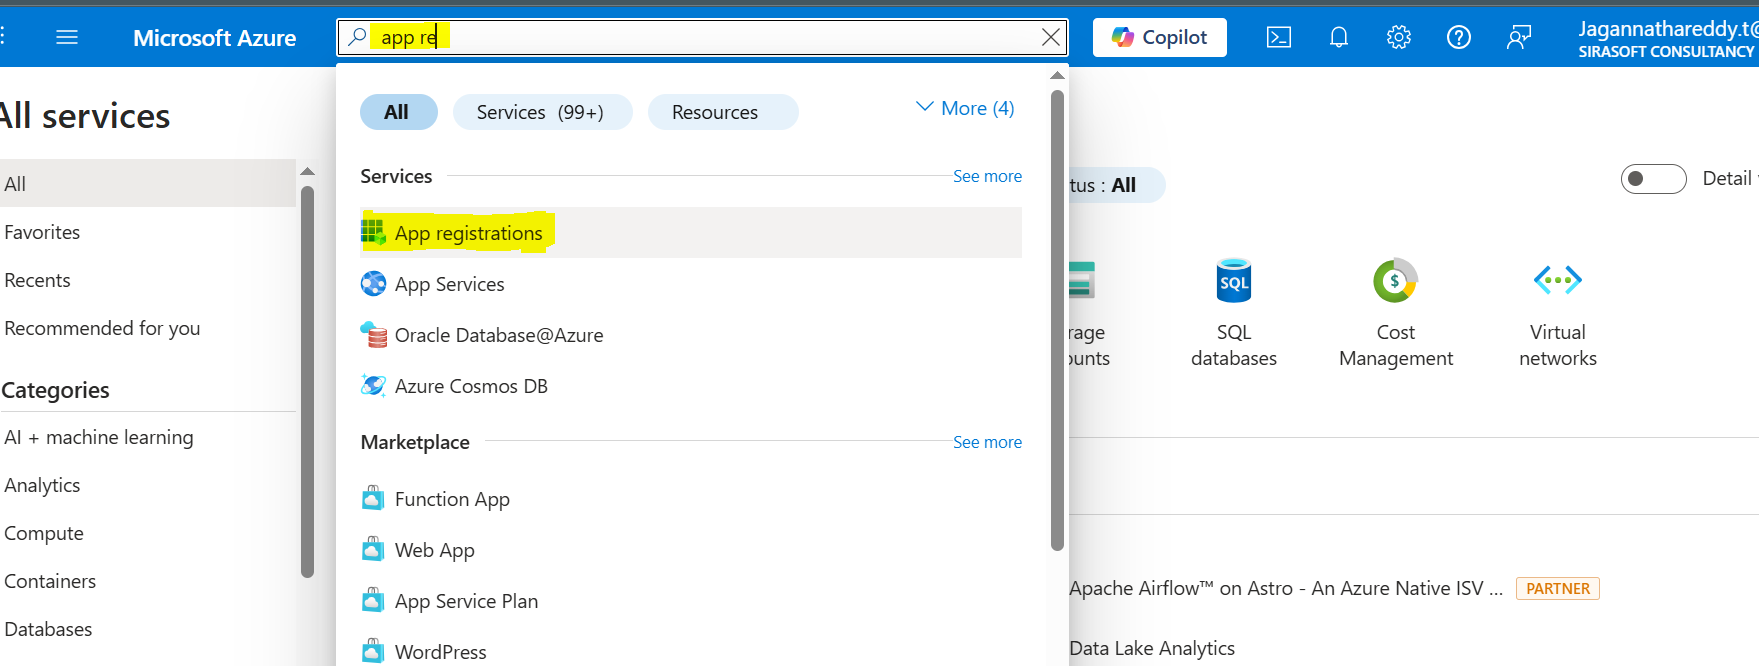The width and height of the screenshot is (1759, 666).
Task: Click the App Service Plan bag icon
Action: coord(373,600)
